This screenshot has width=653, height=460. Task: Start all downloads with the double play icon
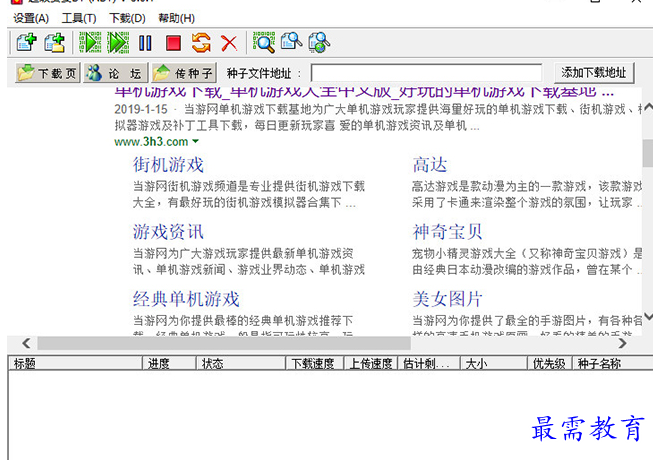pos(118,43)
